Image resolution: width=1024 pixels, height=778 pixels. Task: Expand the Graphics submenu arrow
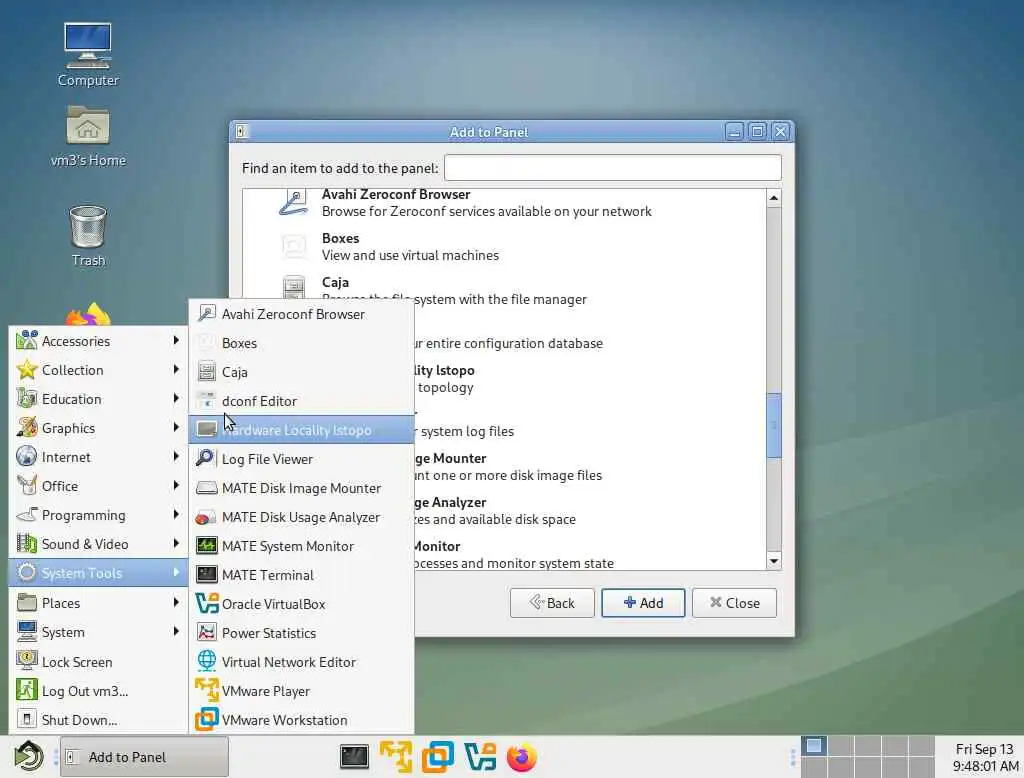tap(176, 428)
